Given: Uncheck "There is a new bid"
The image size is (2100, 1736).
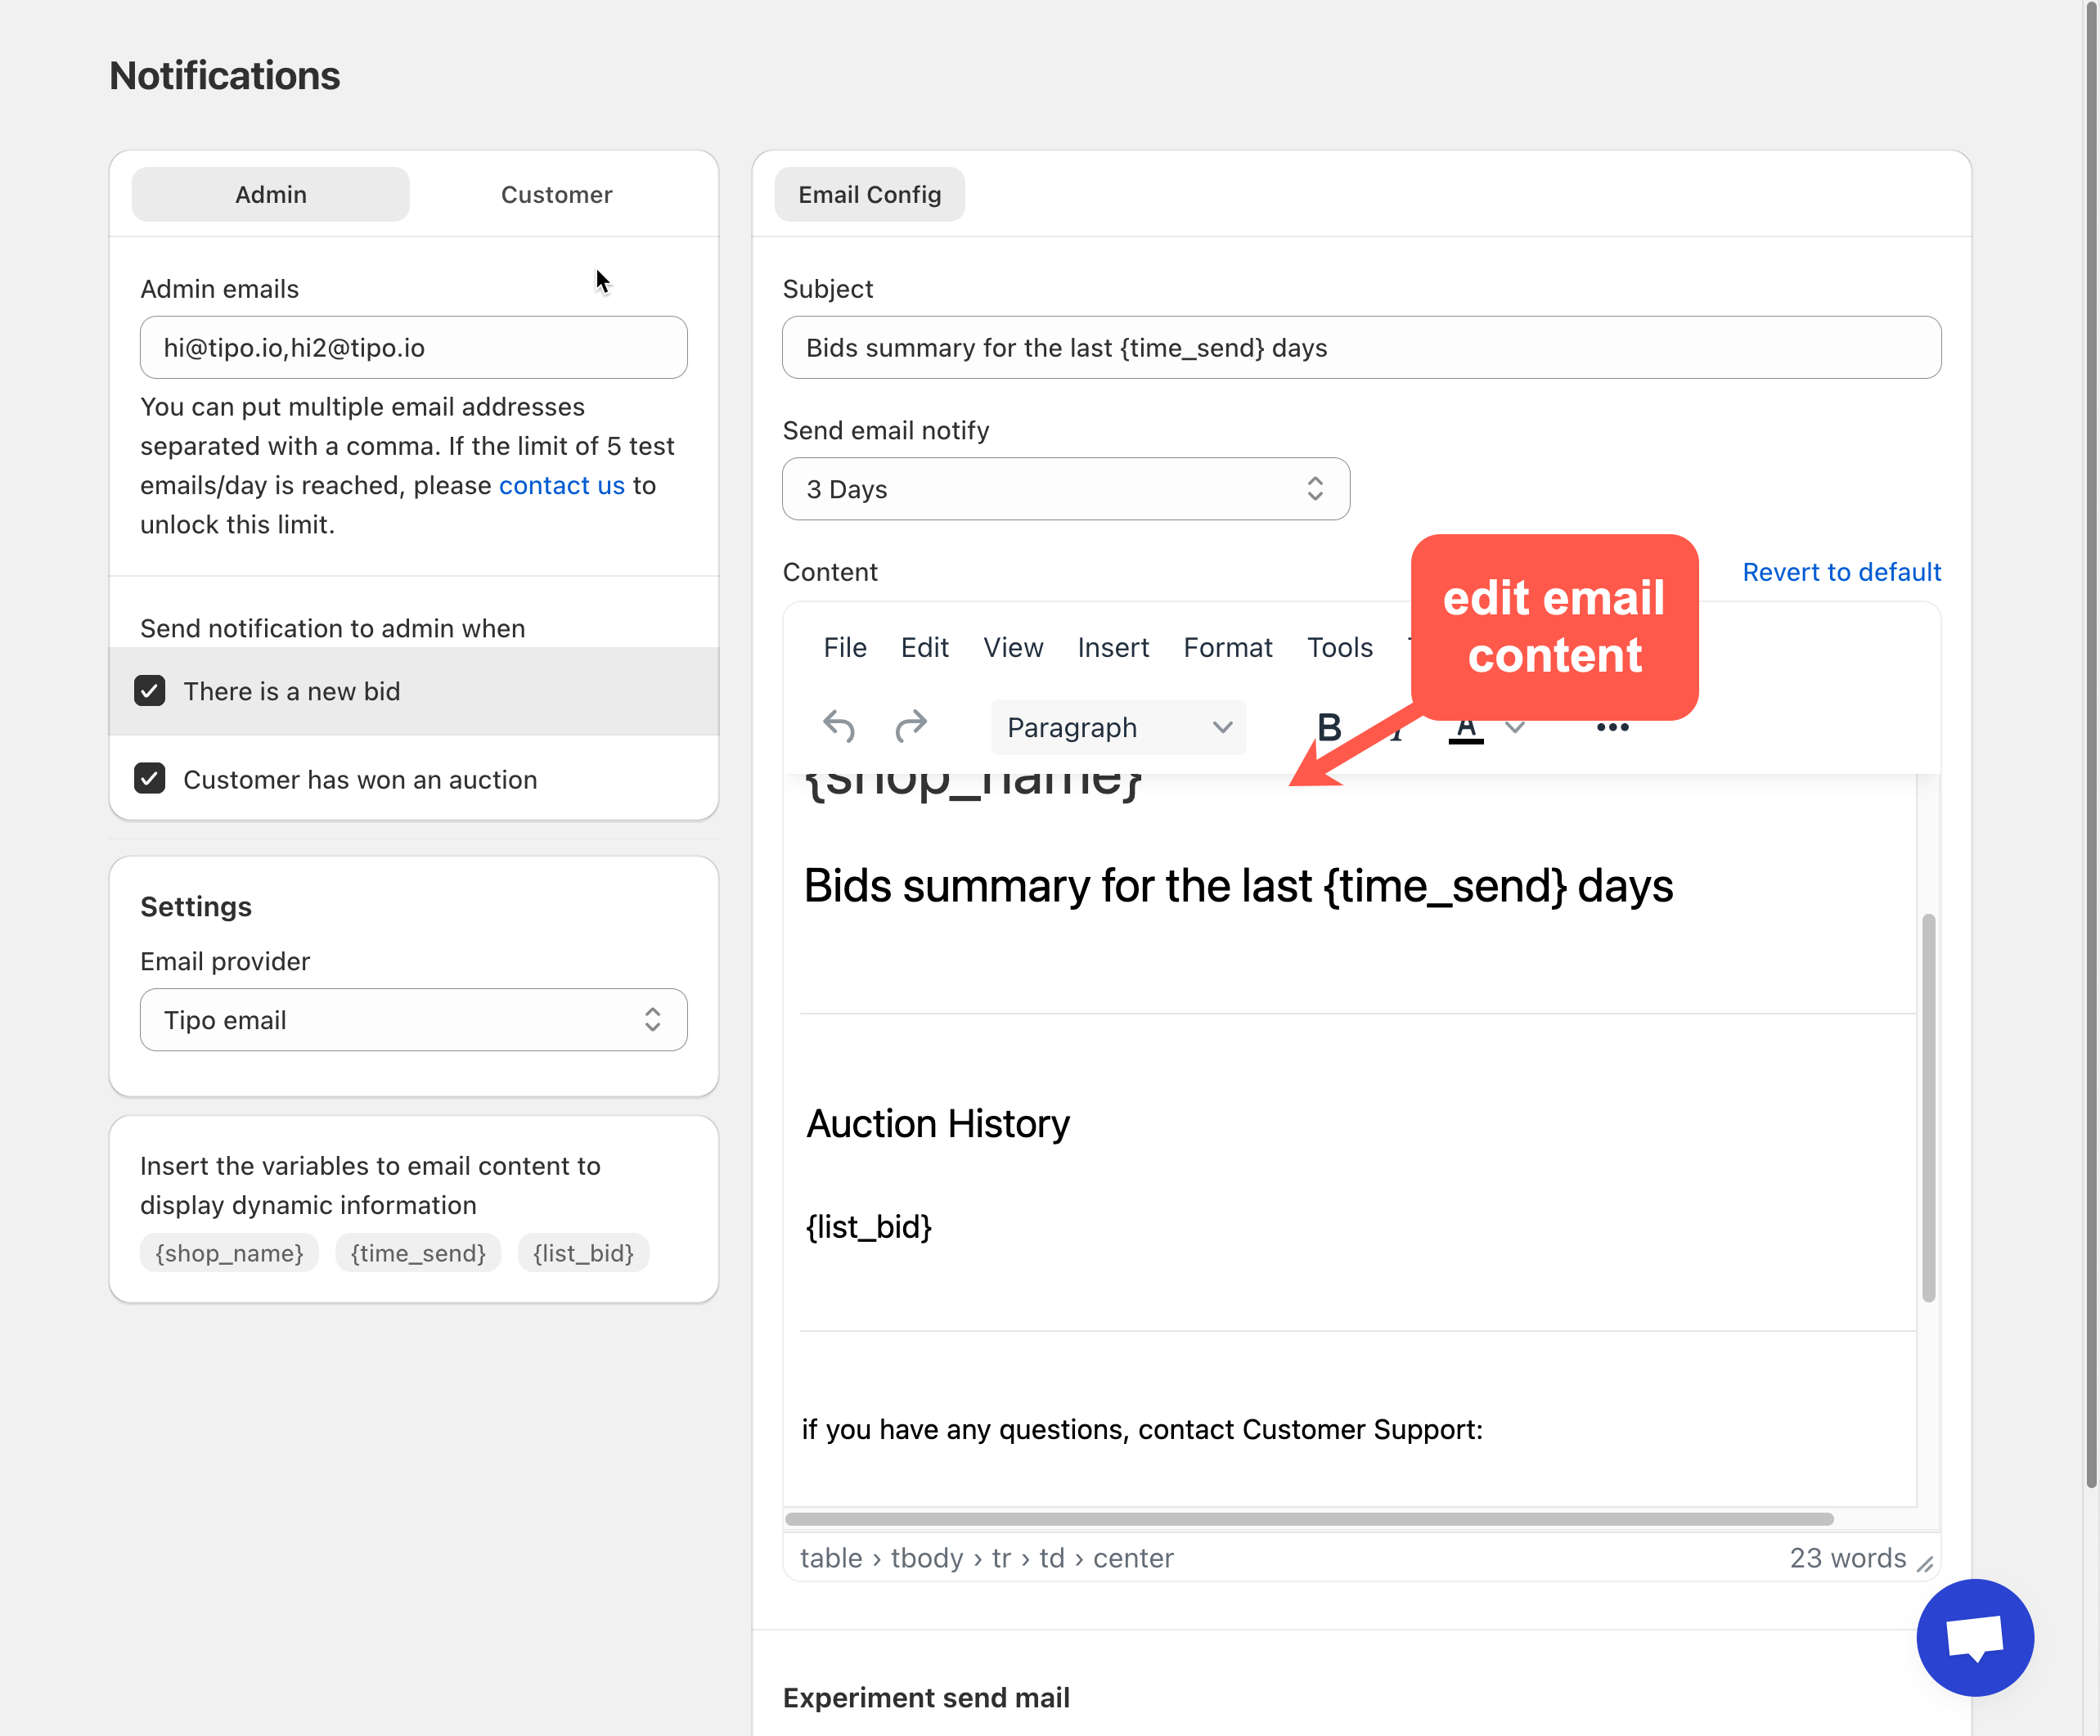Looking at the screenshot, I should pos(150,691).
